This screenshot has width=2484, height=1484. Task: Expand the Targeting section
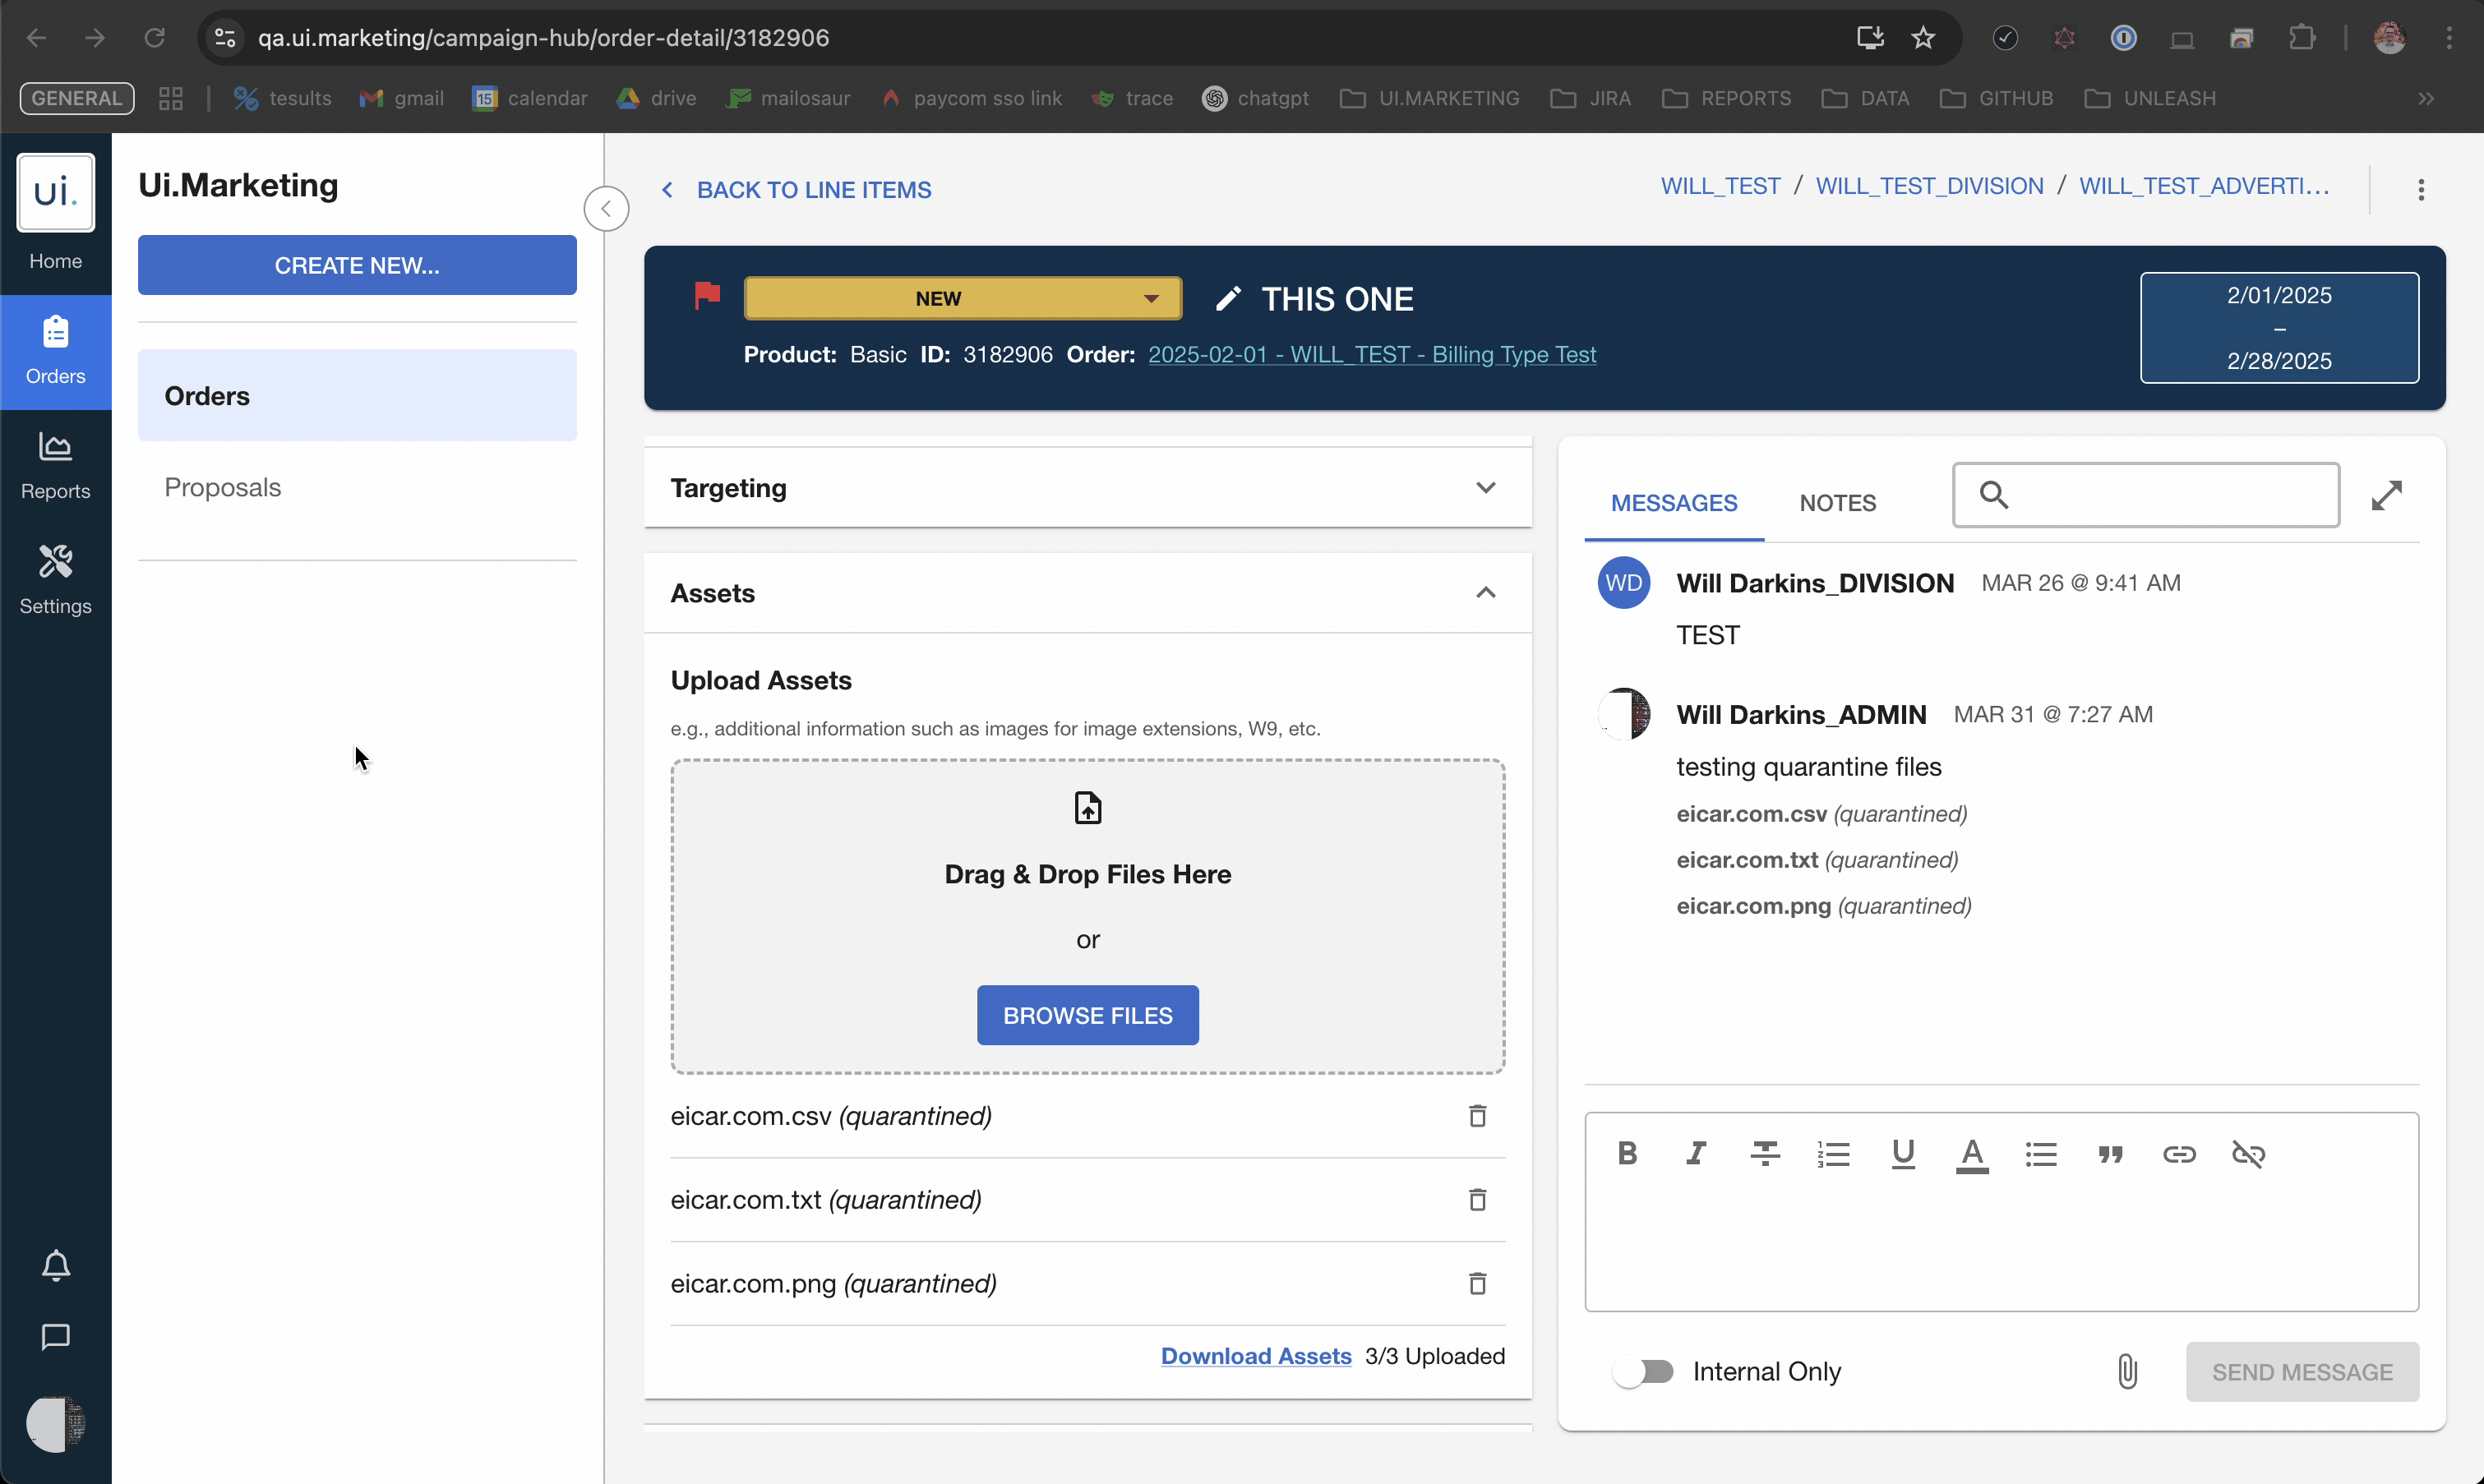tap(1486, 488)
